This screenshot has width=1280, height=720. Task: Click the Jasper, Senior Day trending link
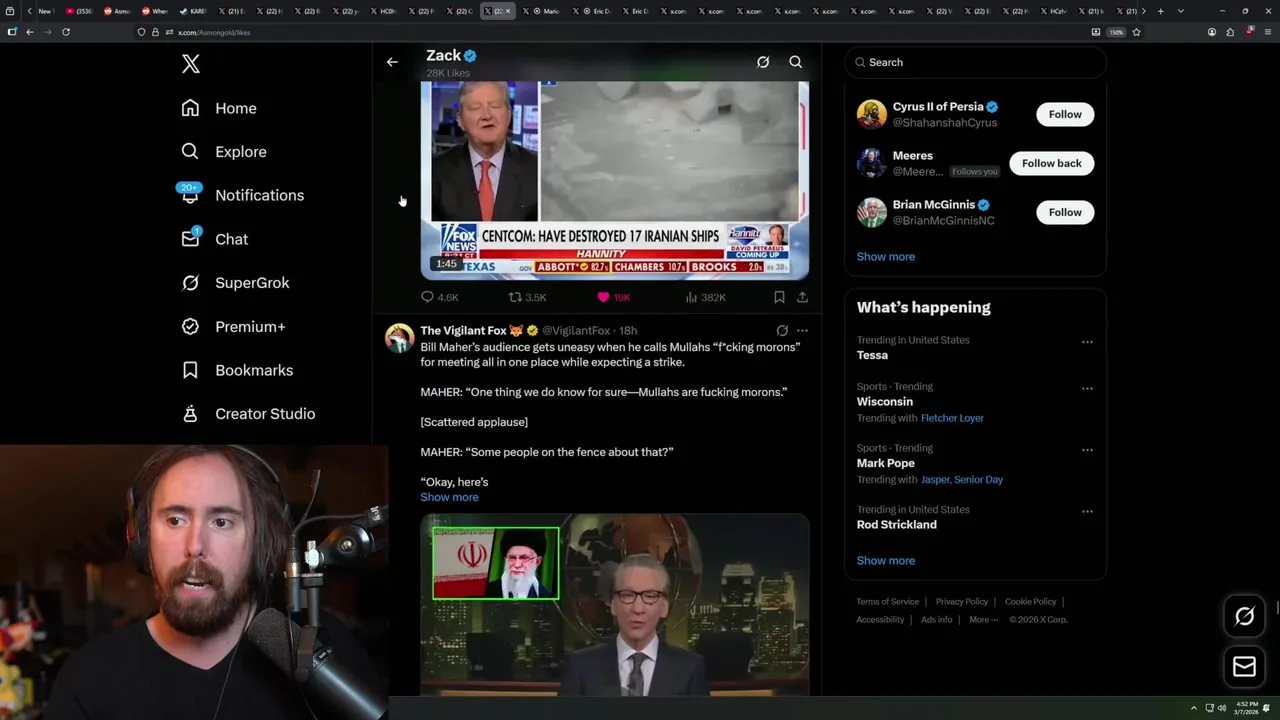click(962, 480)
